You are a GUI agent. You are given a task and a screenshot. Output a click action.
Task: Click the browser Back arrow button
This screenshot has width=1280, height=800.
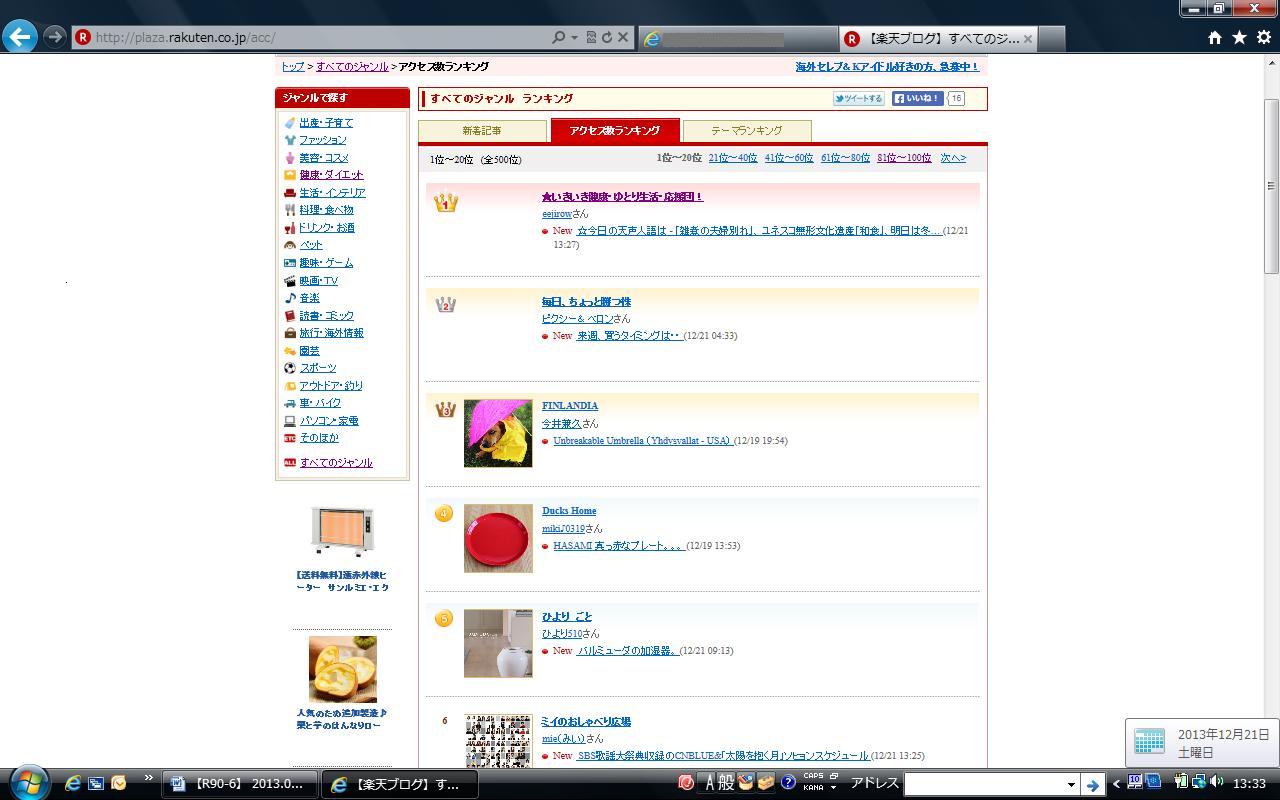coord(20,37)
